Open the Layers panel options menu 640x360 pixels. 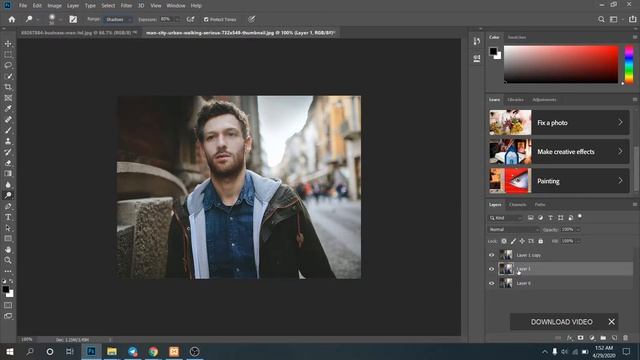click(x=635, y=204)
